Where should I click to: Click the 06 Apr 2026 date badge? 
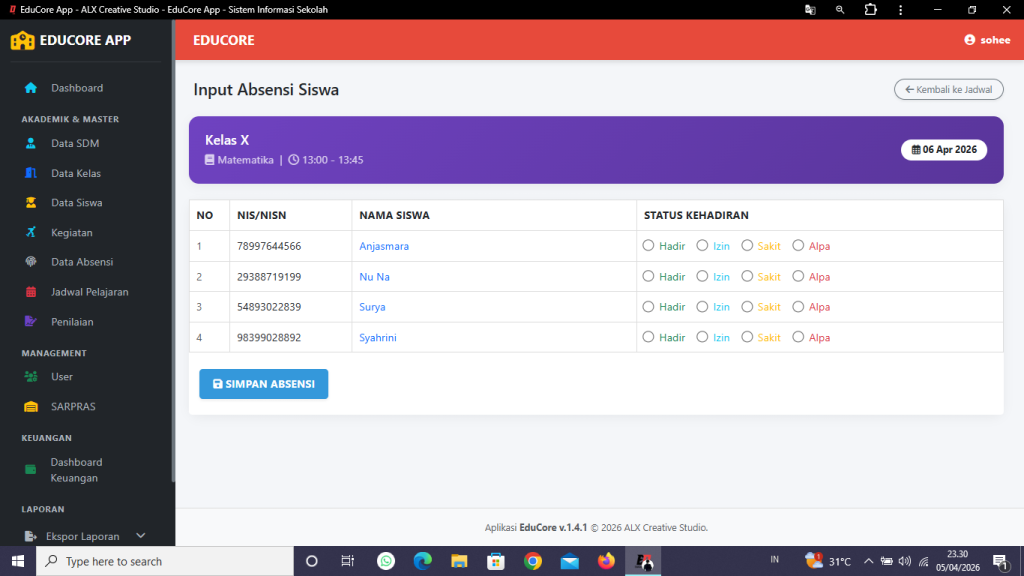pyautogui.click(x=944, y=150)
